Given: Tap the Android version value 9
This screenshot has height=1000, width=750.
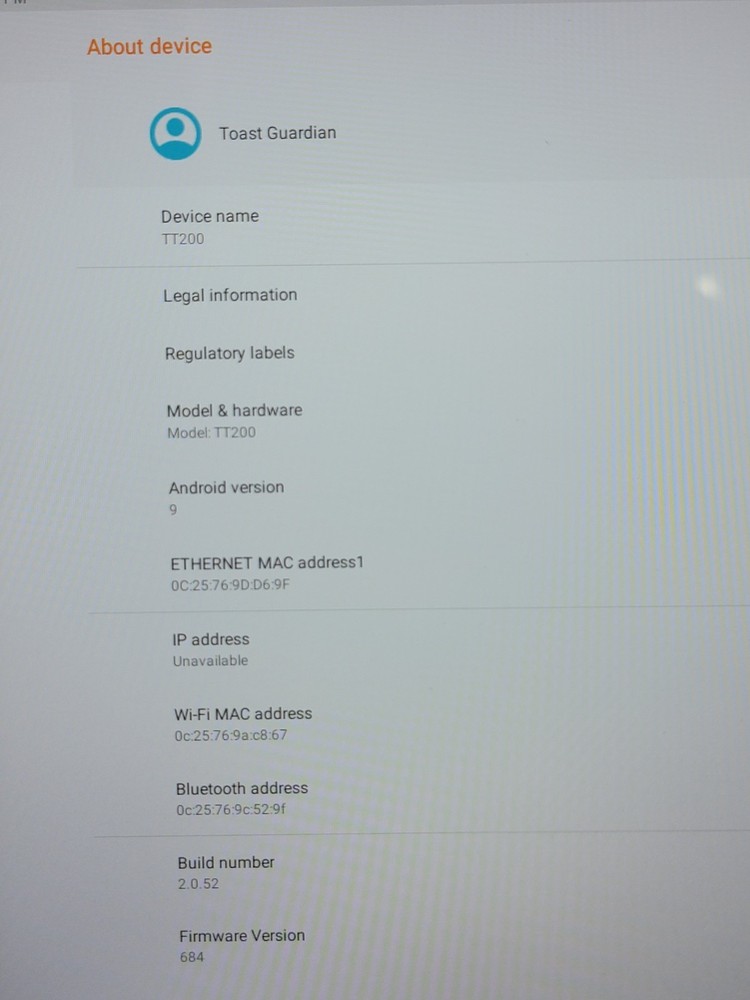Looking at the screenshot, I should pyautogui.click(x=174, y=510).
